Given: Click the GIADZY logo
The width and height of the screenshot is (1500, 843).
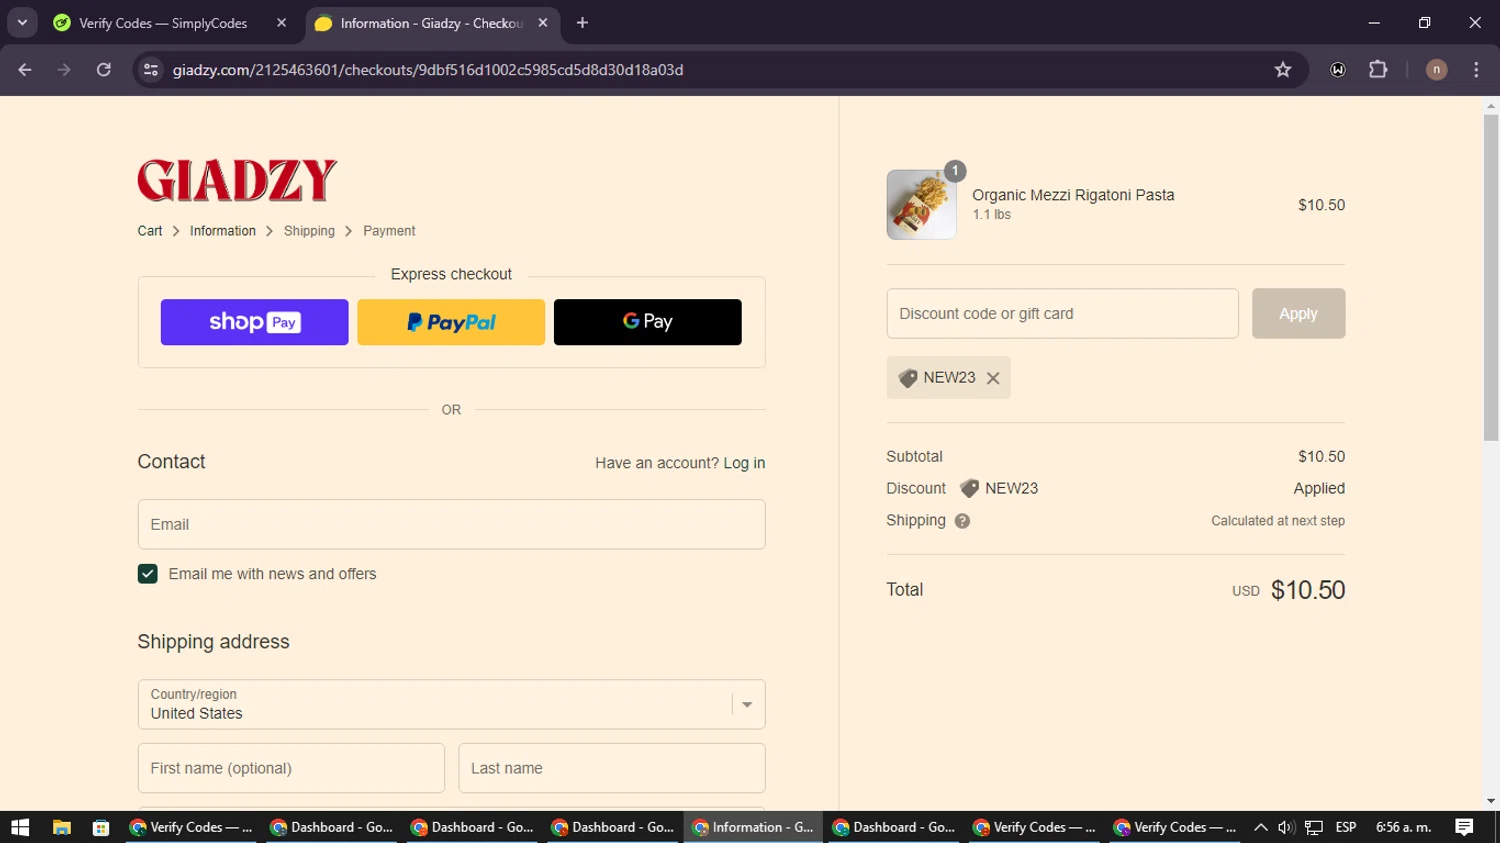Looking at the screenshot, I should pos(237,181).
